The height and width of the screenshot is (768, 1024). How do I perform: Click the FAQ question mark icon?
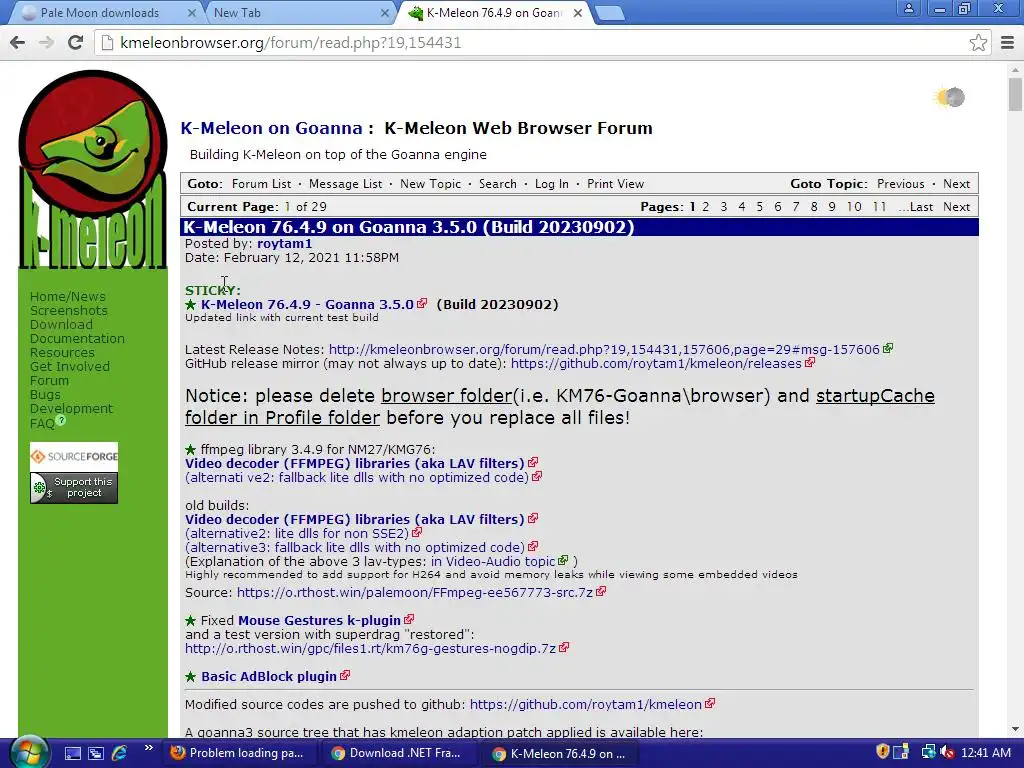61,421
